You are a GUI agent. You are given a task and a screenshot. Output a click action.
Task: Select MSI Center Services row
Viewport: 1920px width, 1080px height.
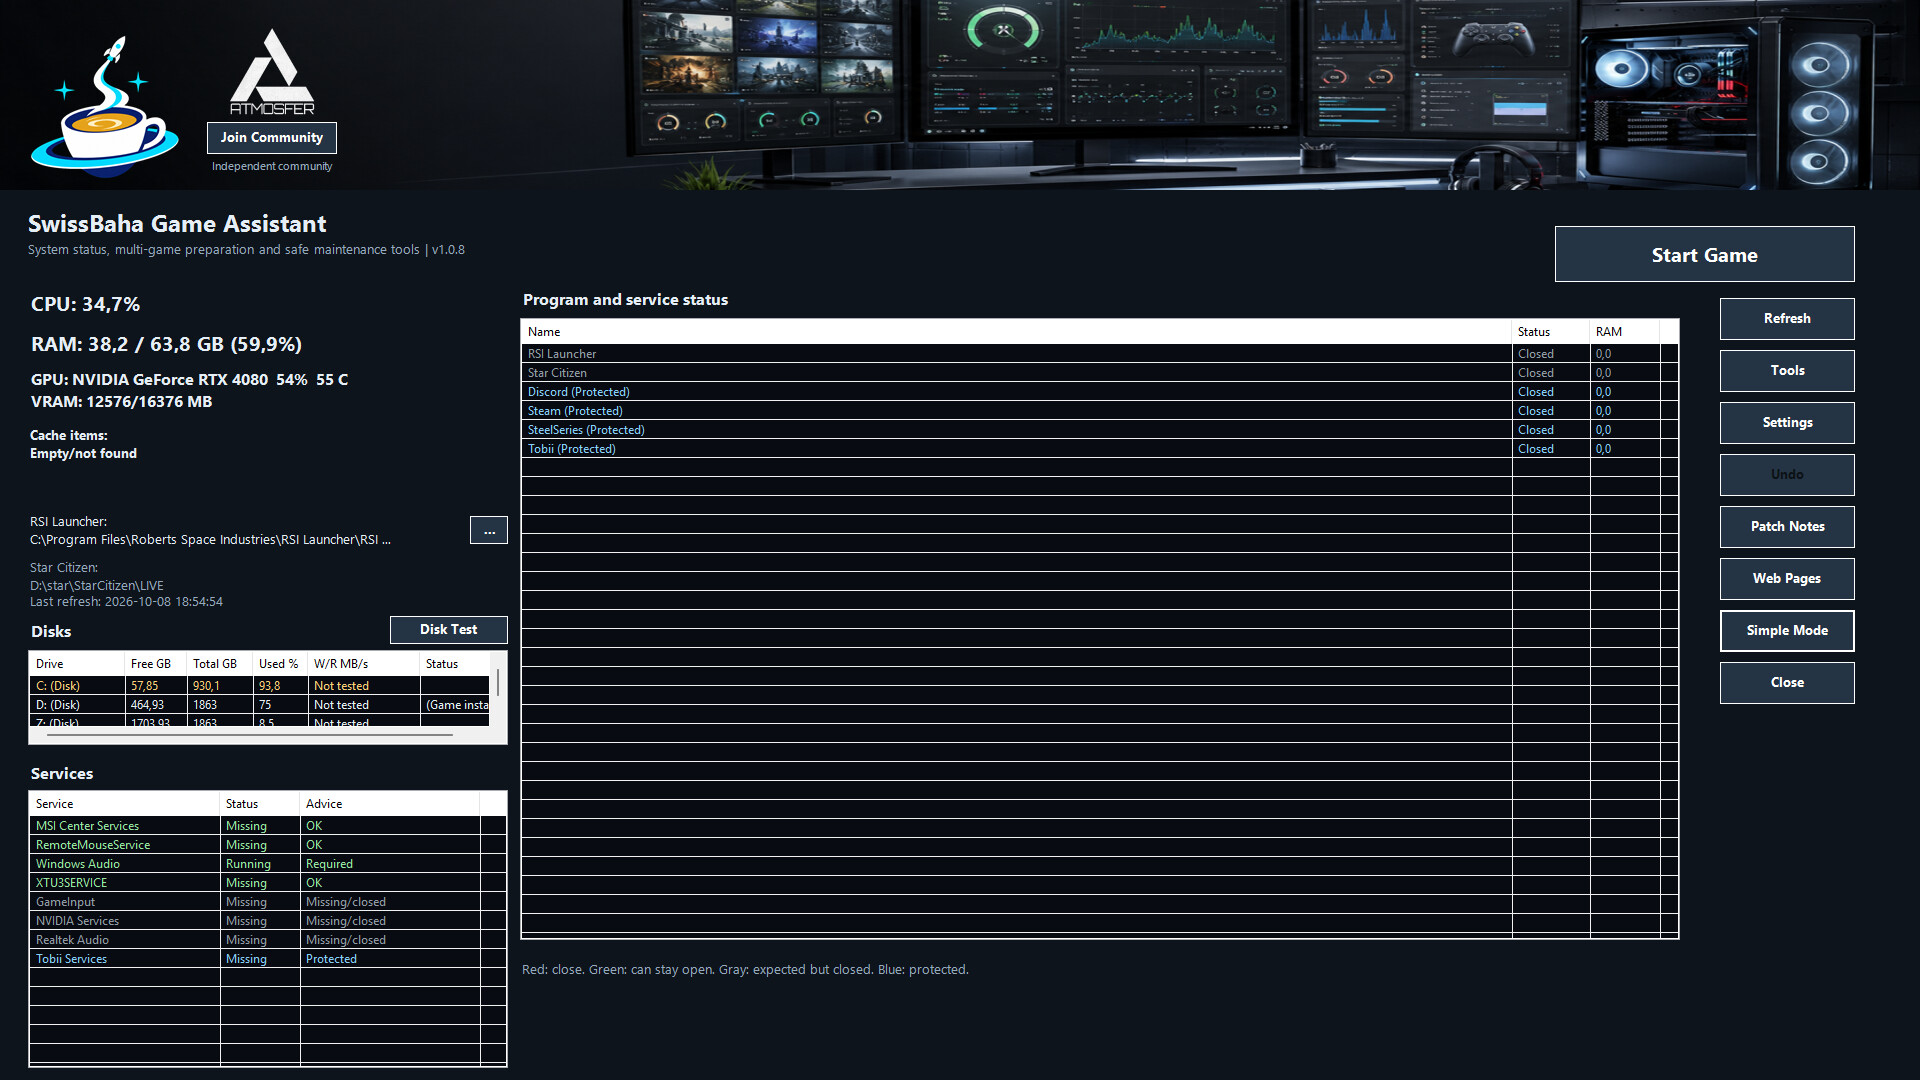pyautogui.click(x=267, y=826)
